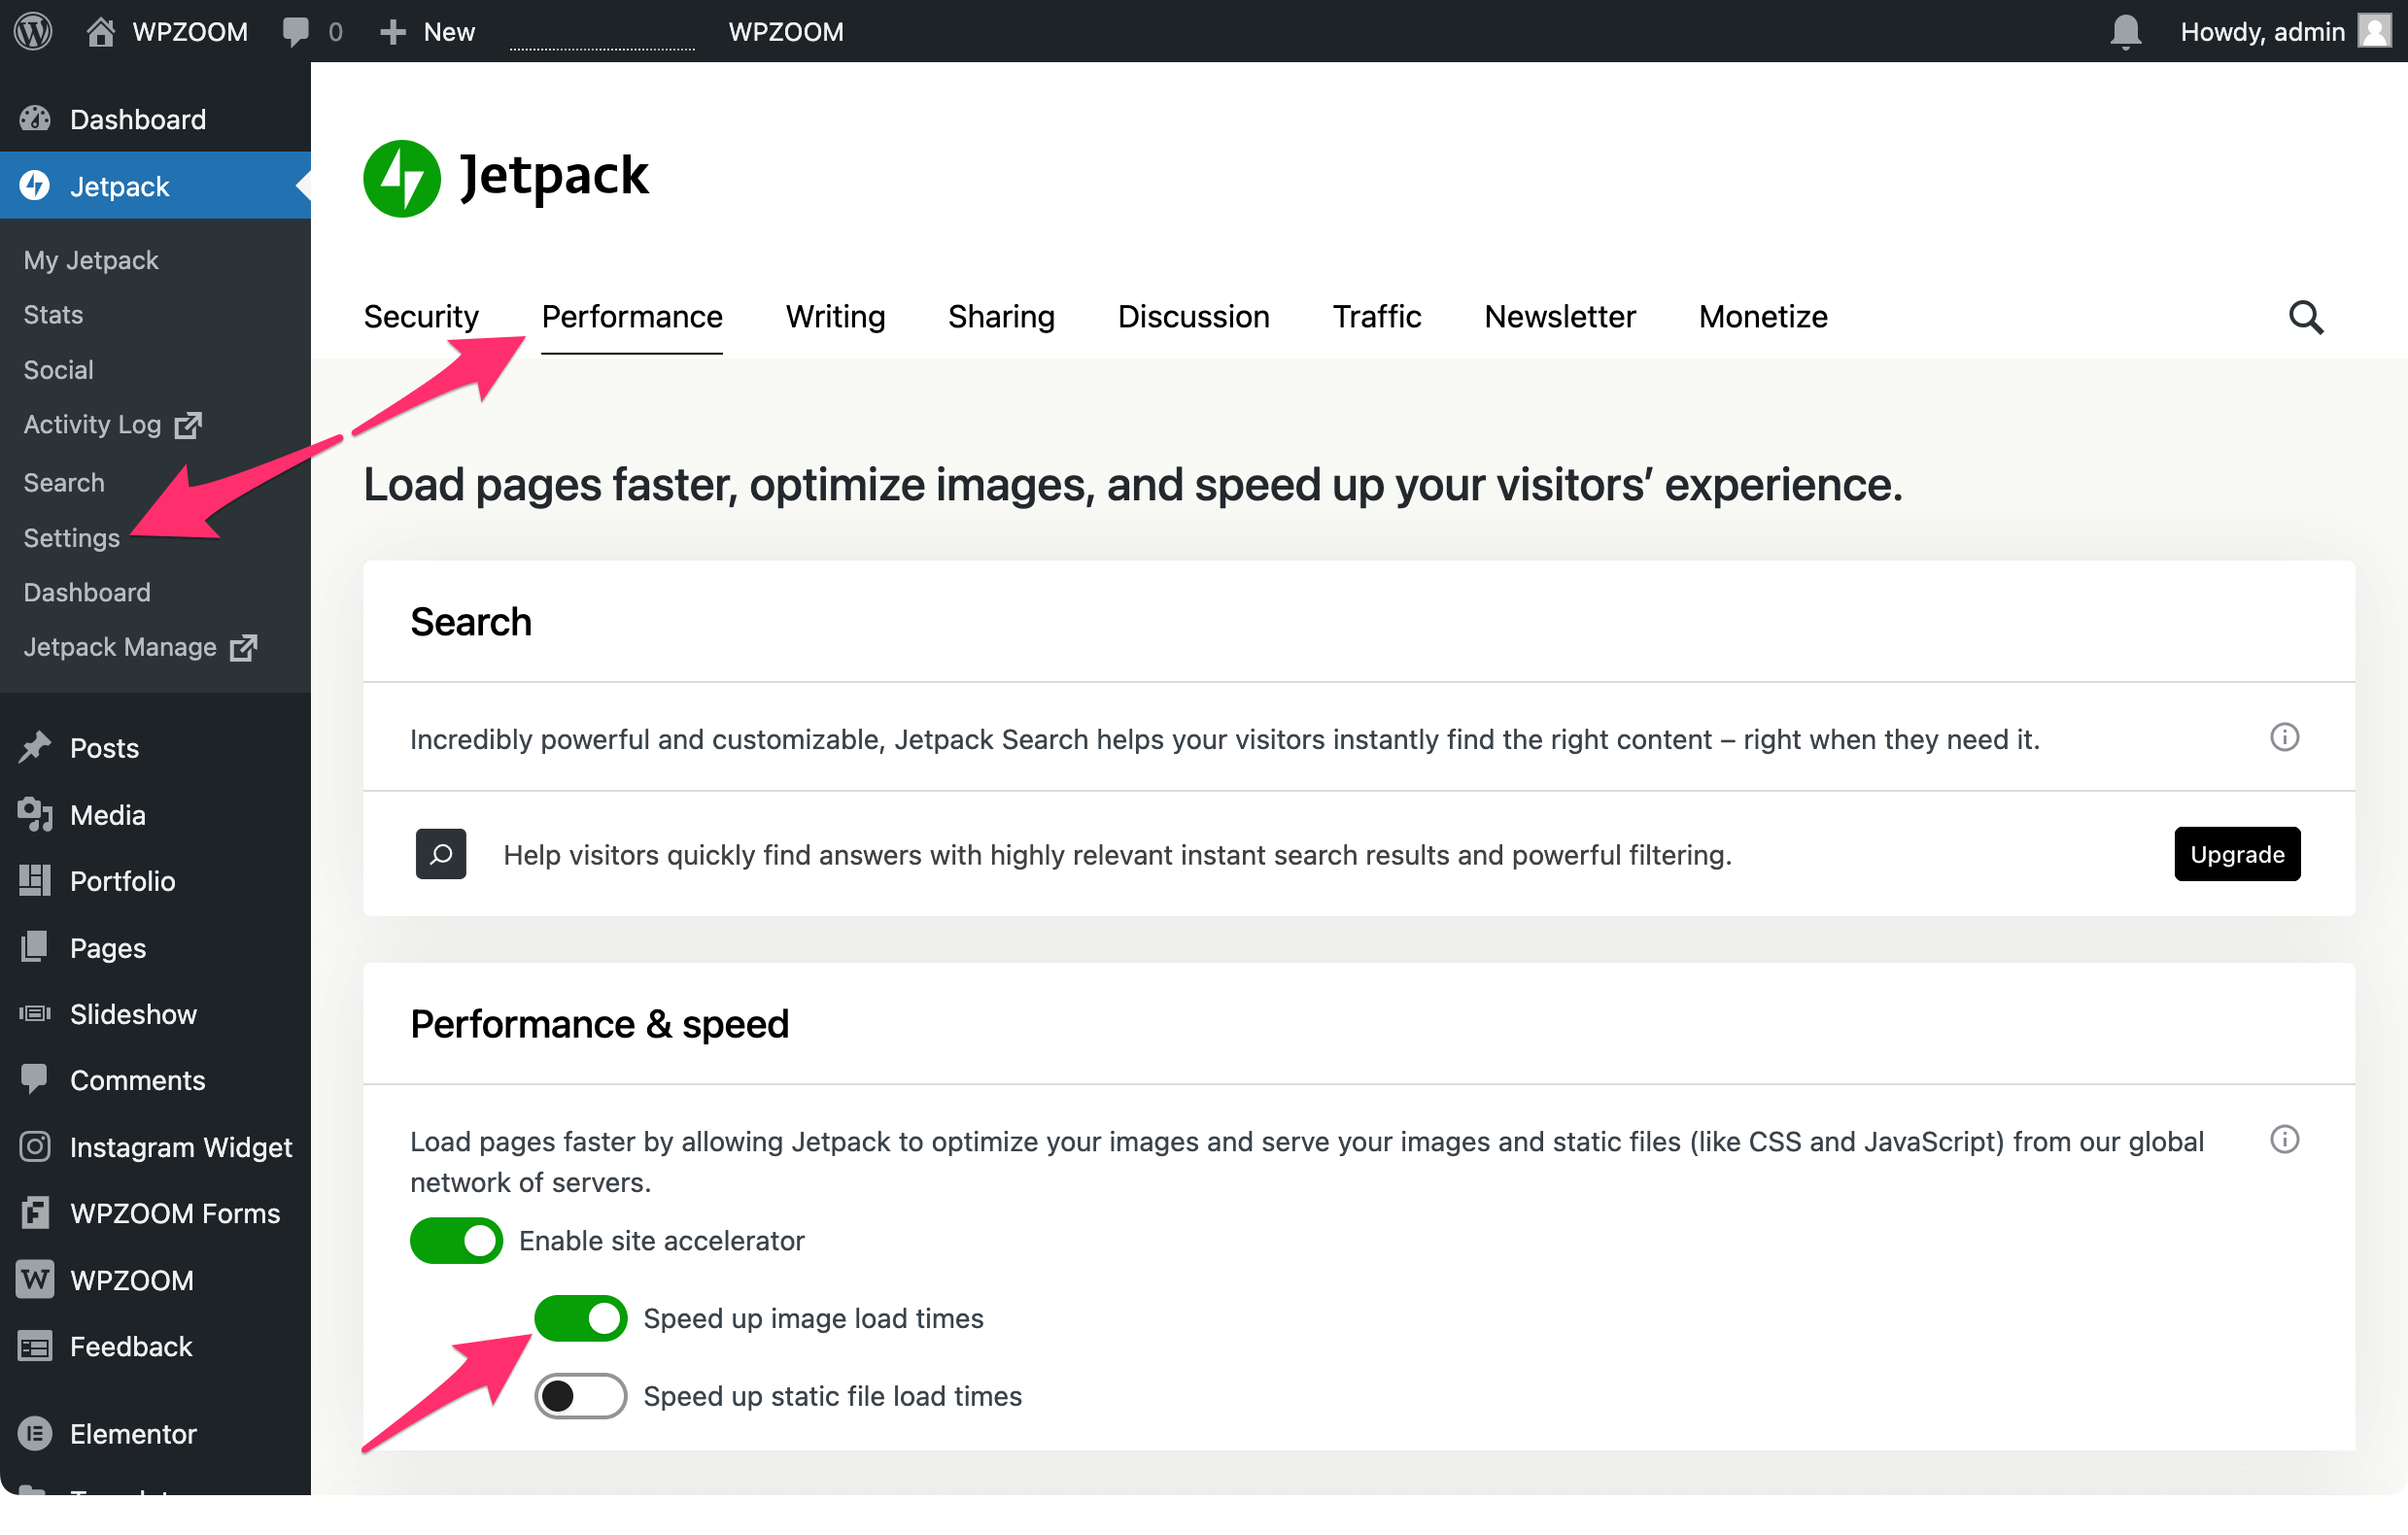
Task: Open the notifications bell icon
Action: point(2125,31)
